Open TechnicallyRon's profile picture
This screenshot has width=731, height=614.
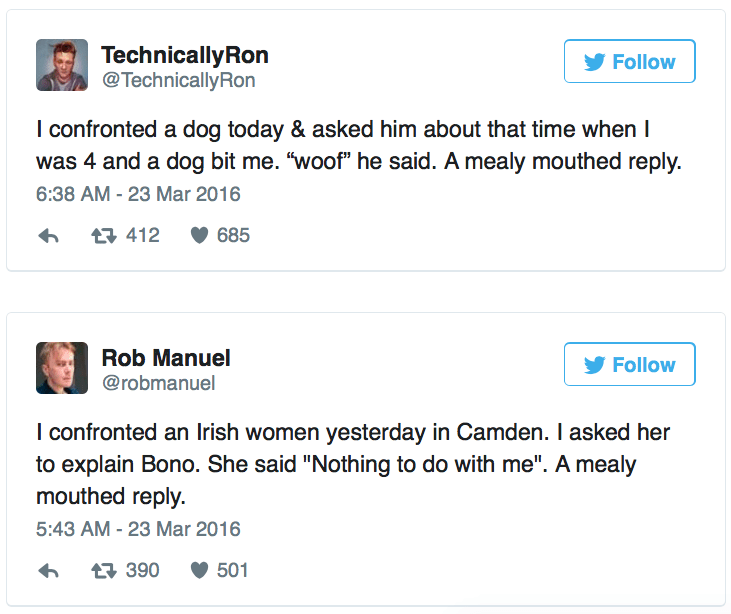pyautogui.click(x=62, y=65)
